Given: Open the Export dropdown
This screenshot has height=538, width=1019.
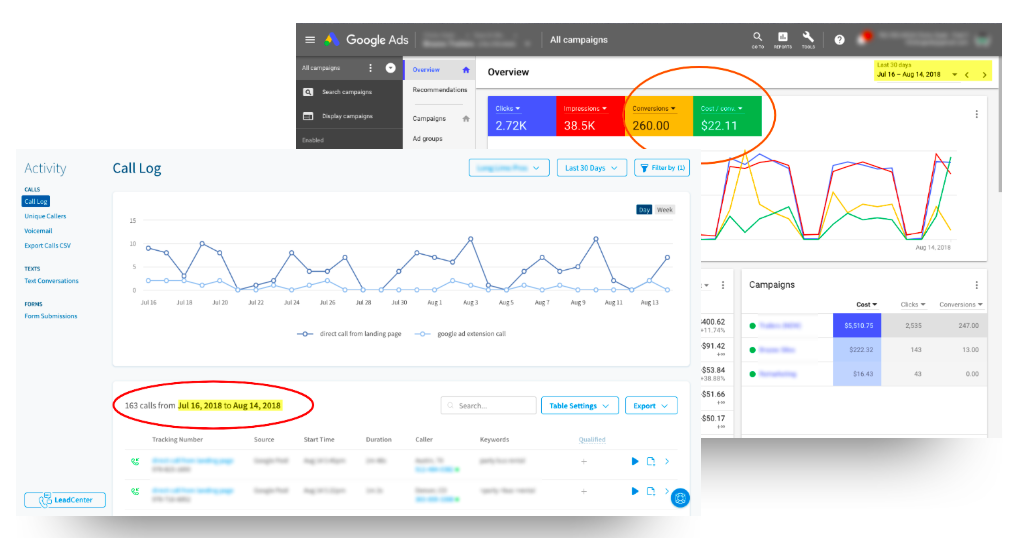Looking at the screenshot, I should 651,406.
